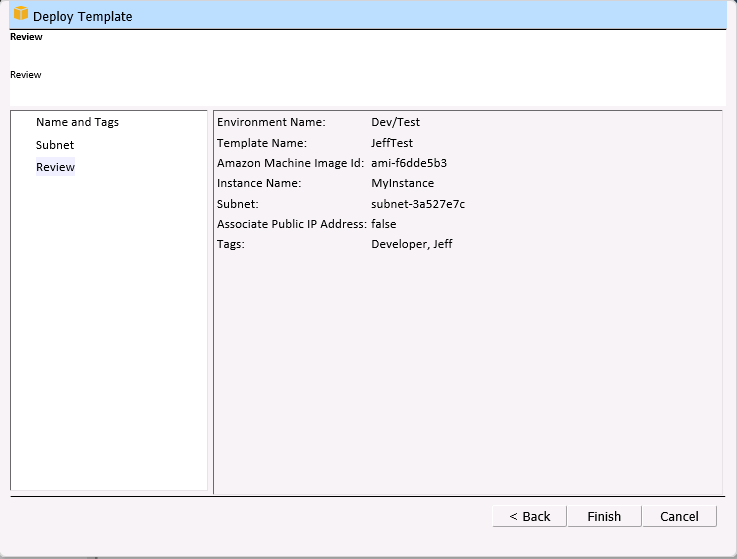Select the Review step in left panel
The width and height of the screenshot is (737, 559).
(x=55, y=167)
